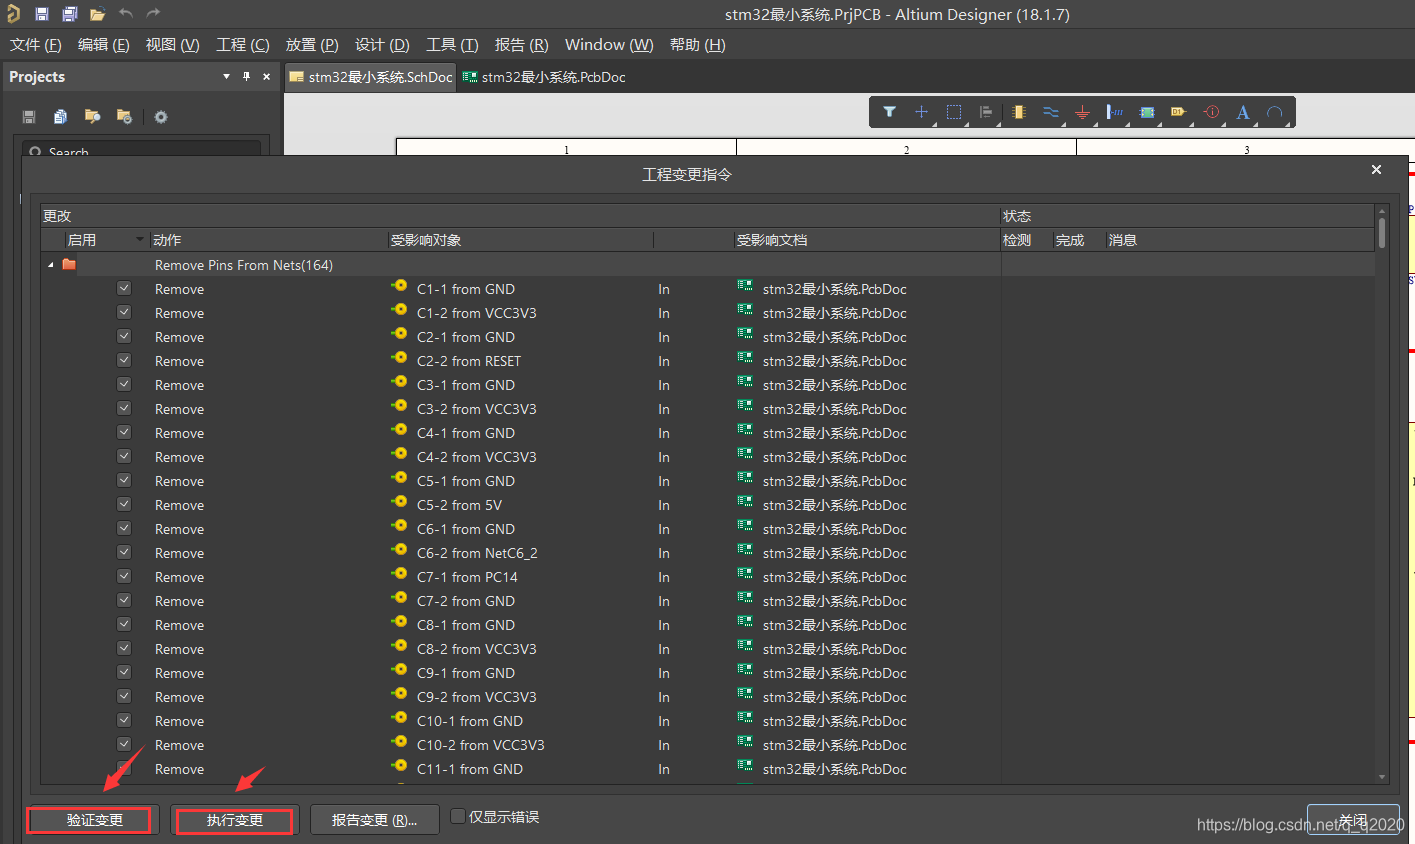The image size is (1415, 844).
Task: Open the Window (W) menu
Action: (x=609, y=45)
